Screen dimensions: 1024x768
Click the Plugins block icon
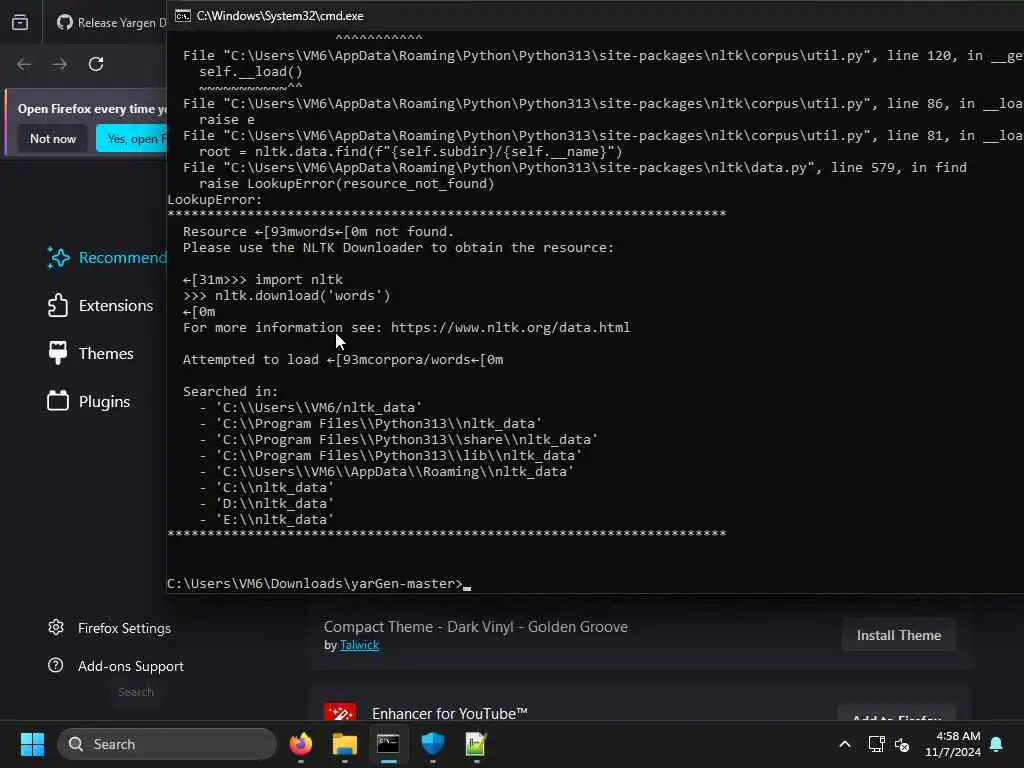point(58,401)
